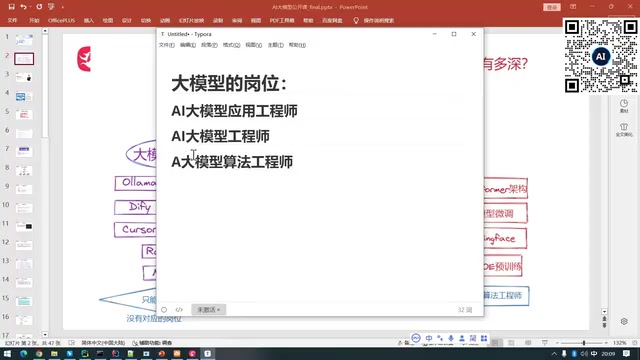Open ribbon display options icon
640x360 pixels.
[573, 7]
